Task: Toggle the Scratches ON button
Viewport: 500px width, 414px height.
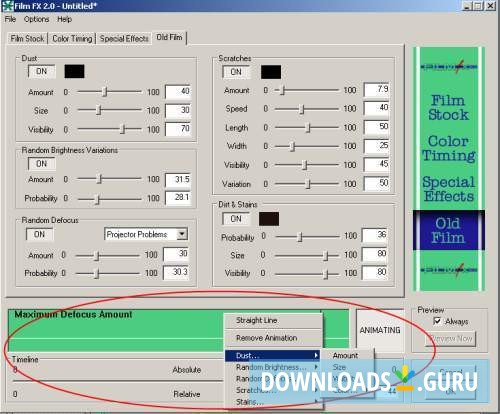Action: point(236,72)
